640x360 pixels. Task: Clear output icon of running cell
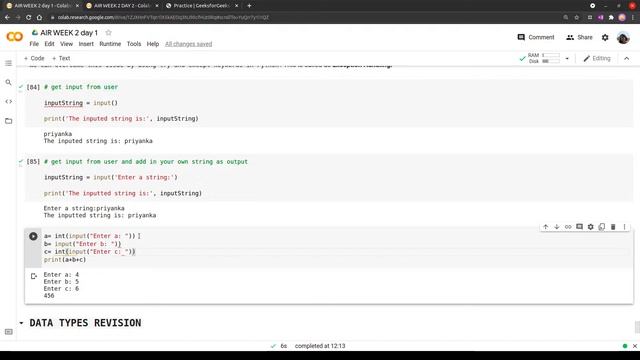[34, 276]
